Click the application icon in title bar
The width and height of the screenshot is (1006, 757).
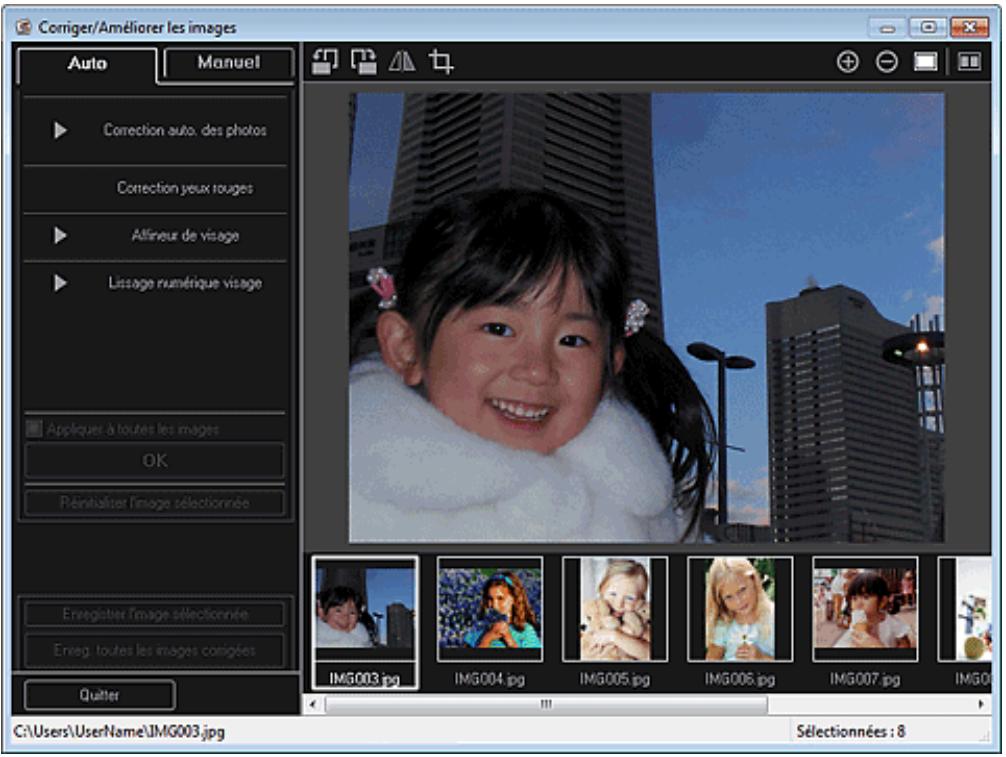coord(24,27)
